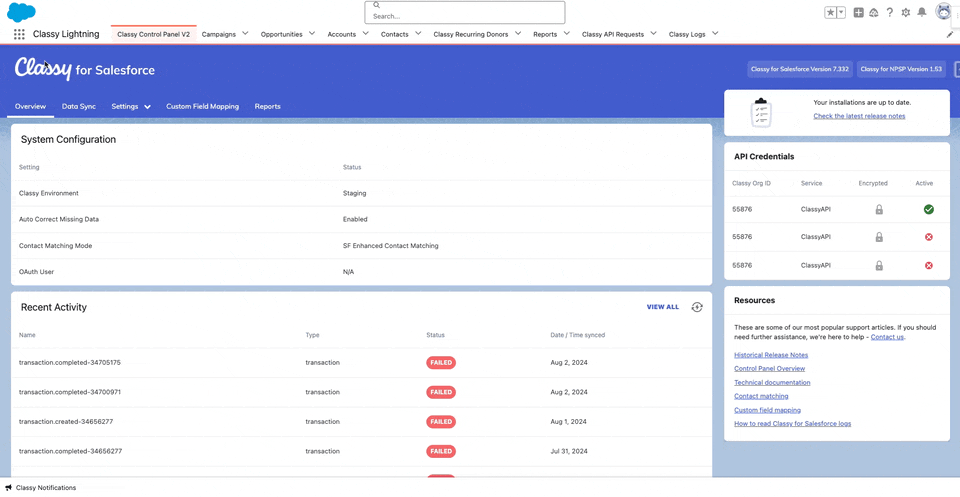This screenshot has height=497, width=960.
Task: Select transaction.completed-34705175 row name
Action: pyautogui.click(x=70, y=362)
